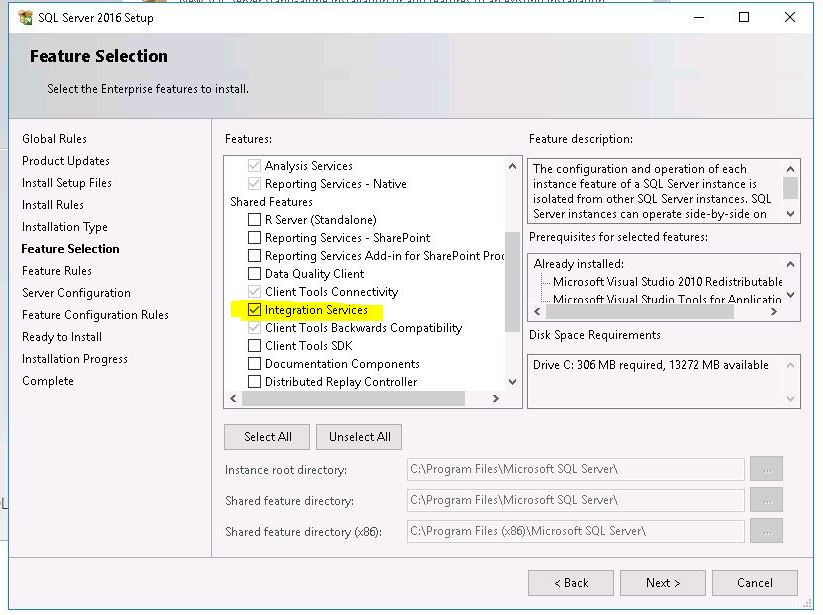Click the Drive C disk space text
Screen dimensions: 823x615
tap(650, 365)
